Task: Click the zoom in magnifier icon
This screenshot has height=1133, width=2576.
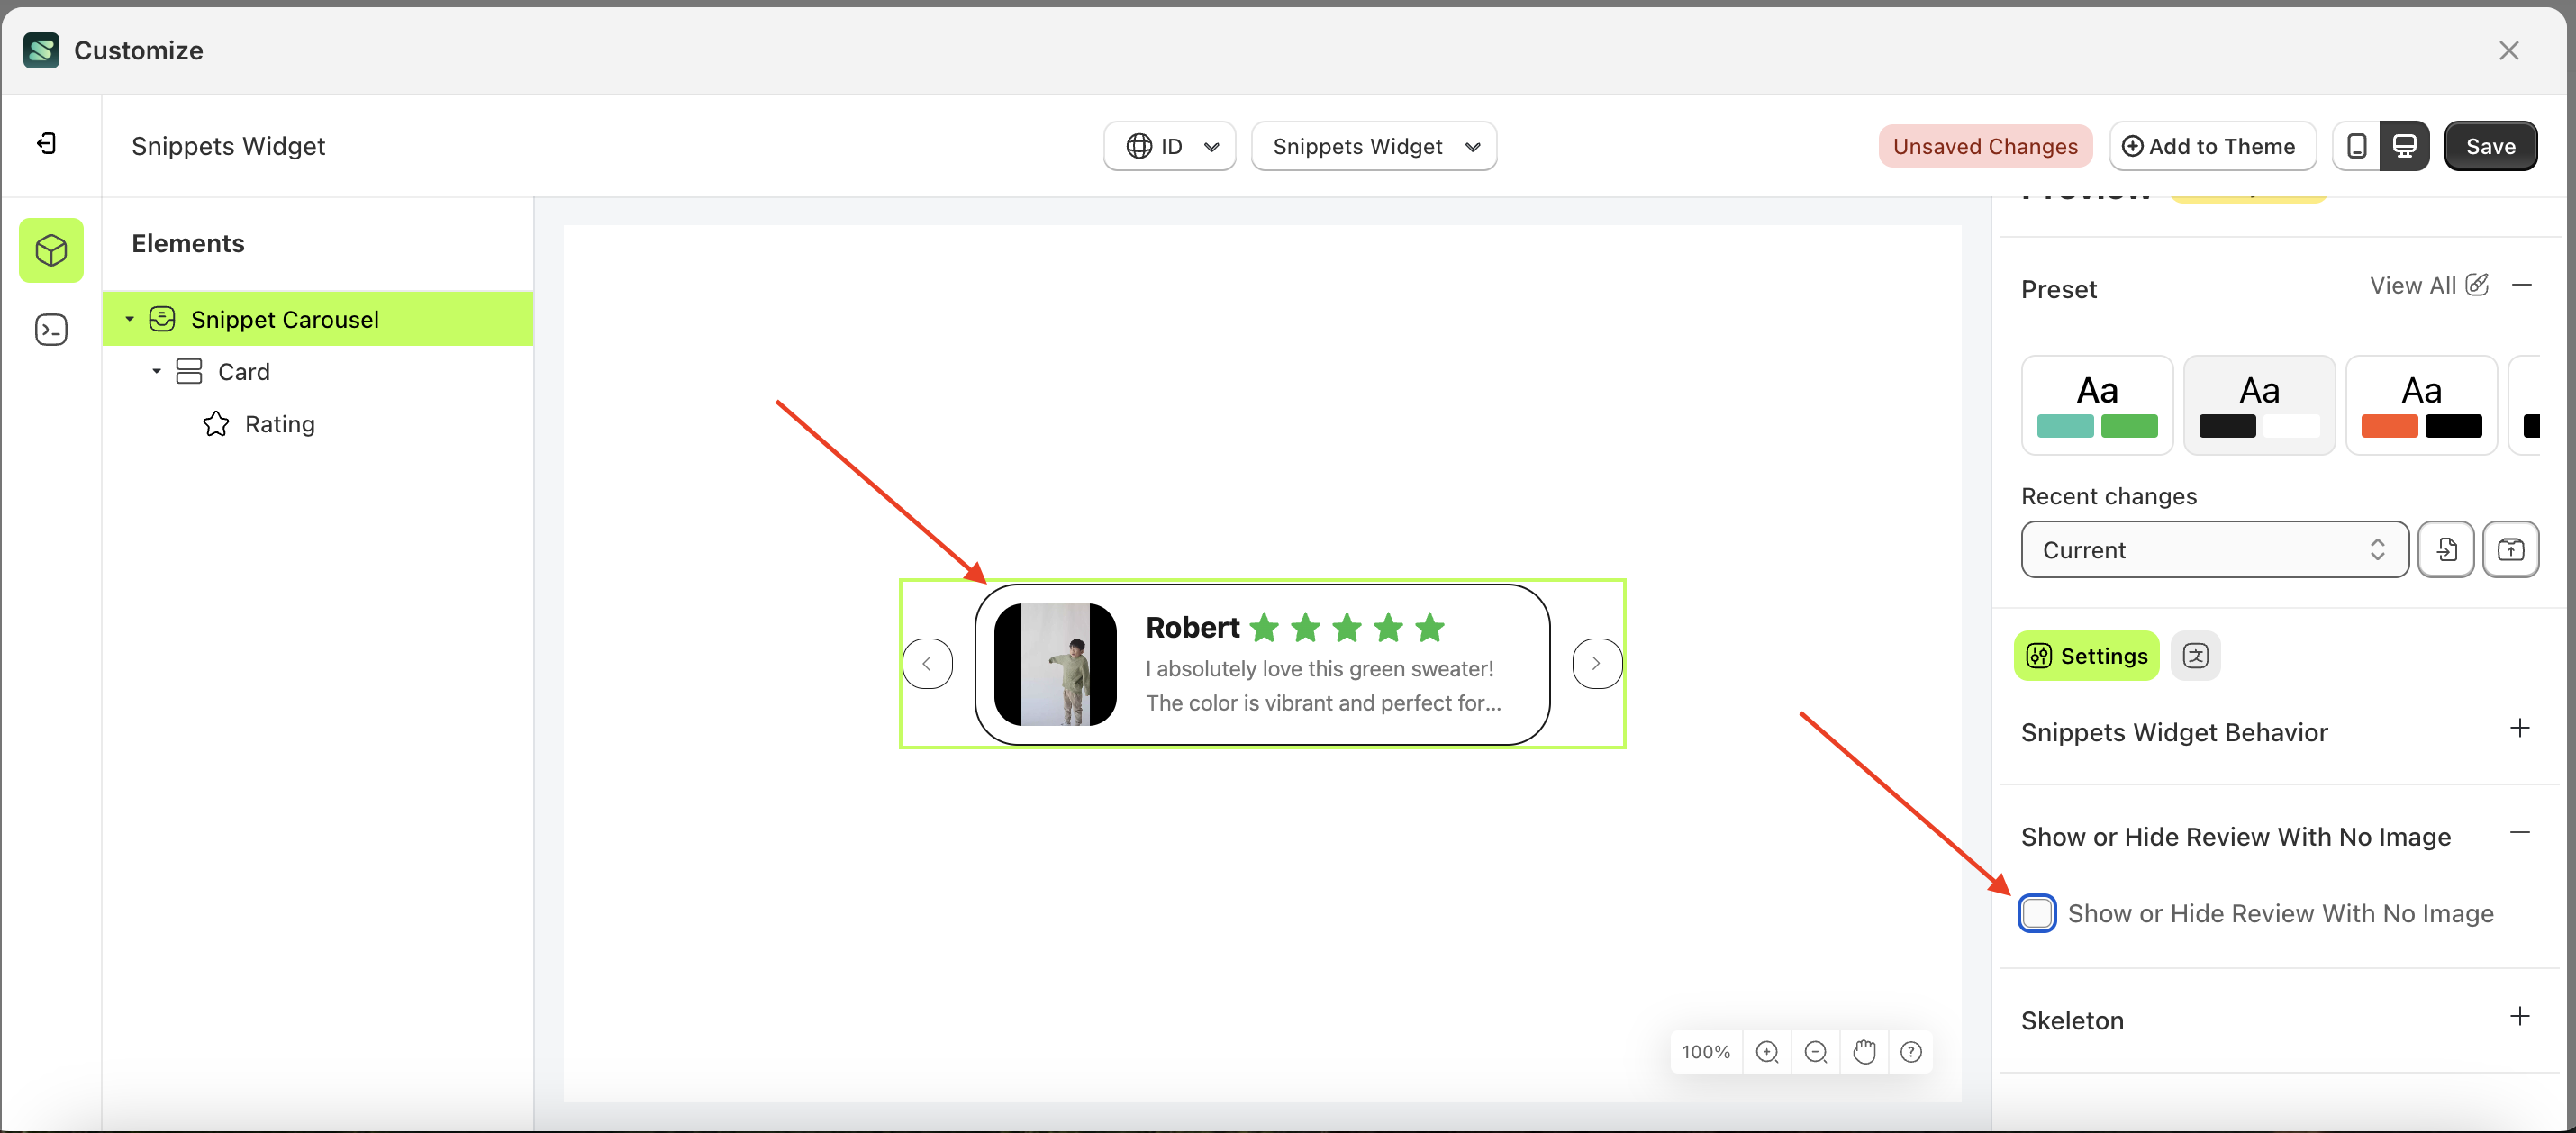Action: point(1767,1052)
